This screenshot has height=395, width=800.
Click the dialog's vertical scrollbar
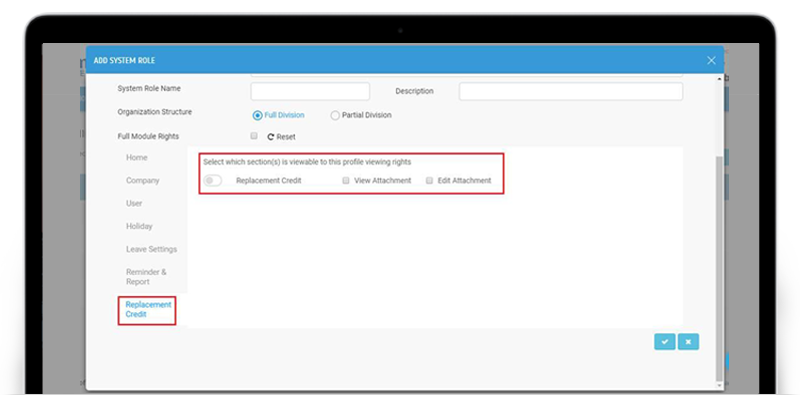719,268
